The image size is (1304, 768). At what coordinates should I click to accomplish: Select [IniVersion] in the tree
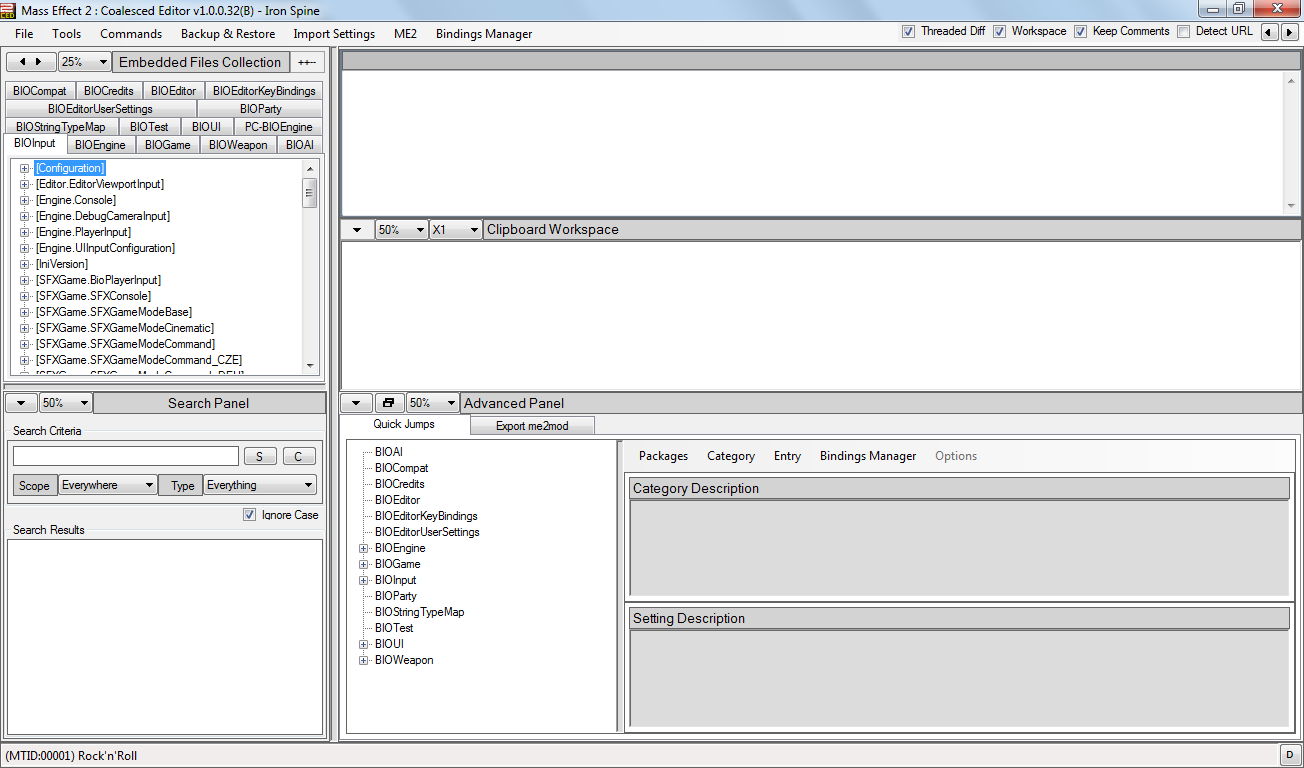[x=62, y=264]
